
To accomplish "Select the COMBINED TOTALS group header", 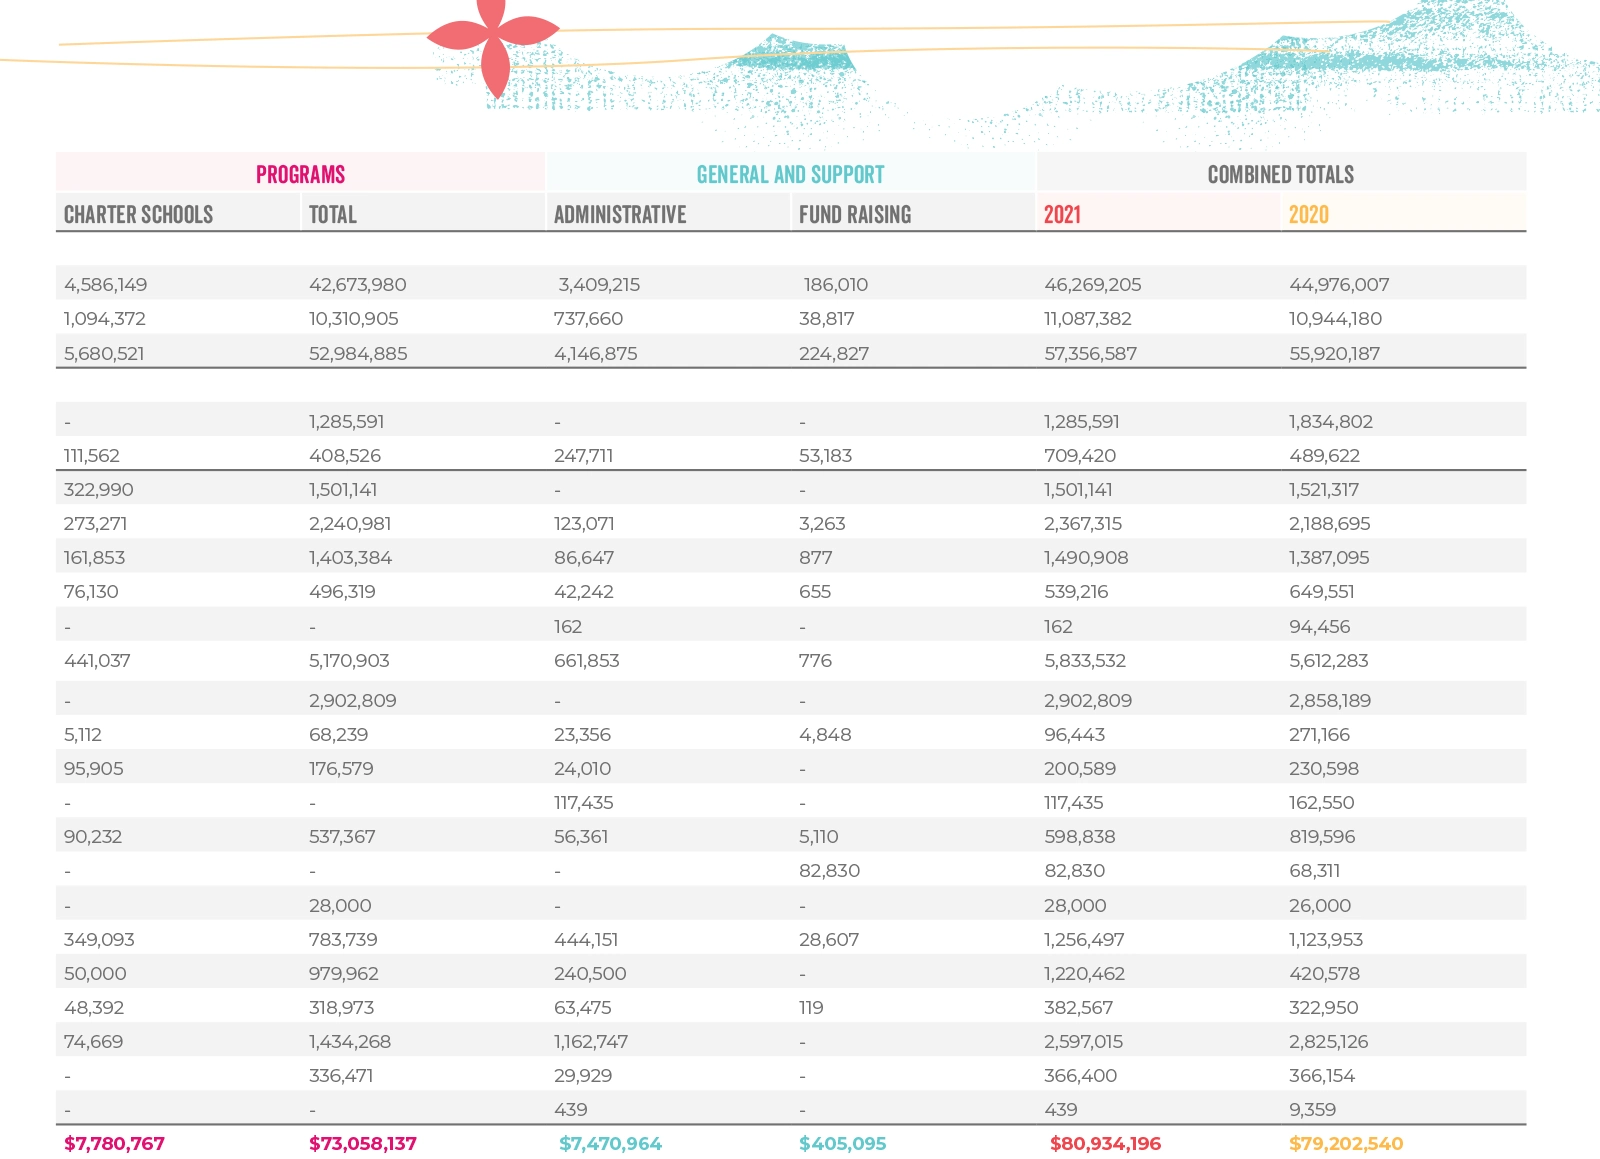I will click(x=1280, y=174).
